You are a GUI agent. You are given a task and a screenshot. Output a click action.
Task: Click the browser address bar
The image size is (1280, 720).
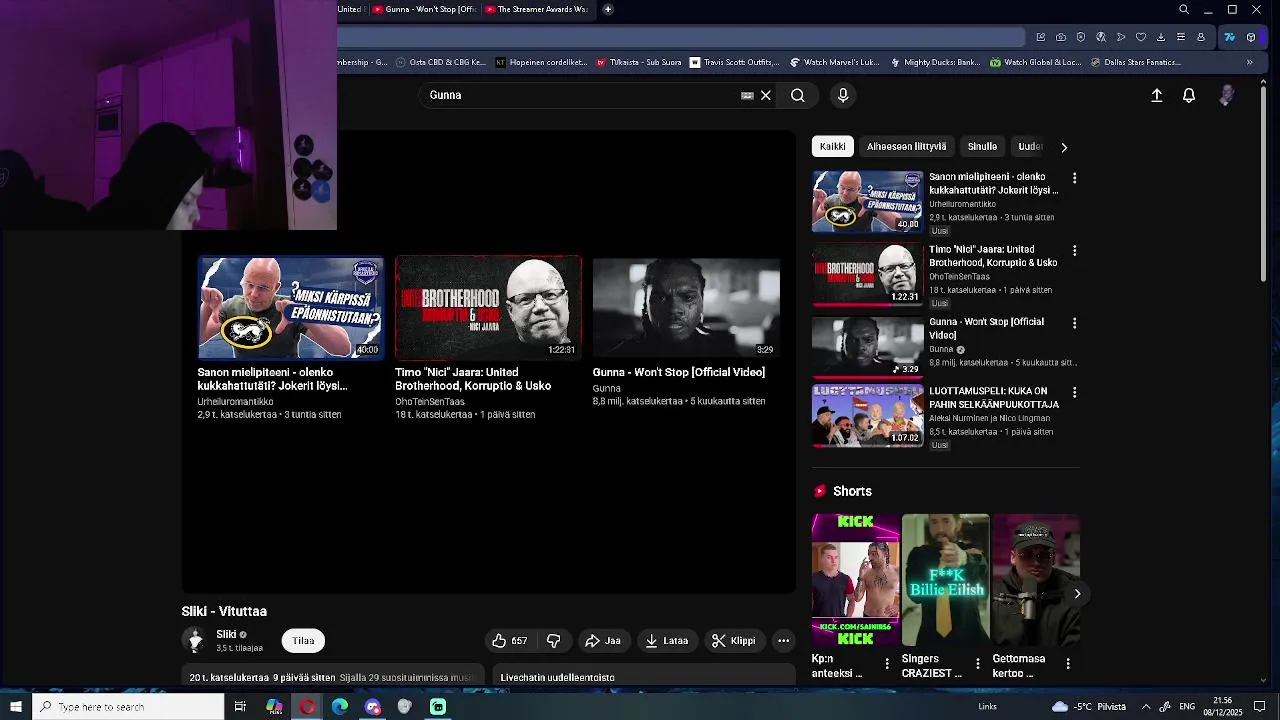(680, 37)
